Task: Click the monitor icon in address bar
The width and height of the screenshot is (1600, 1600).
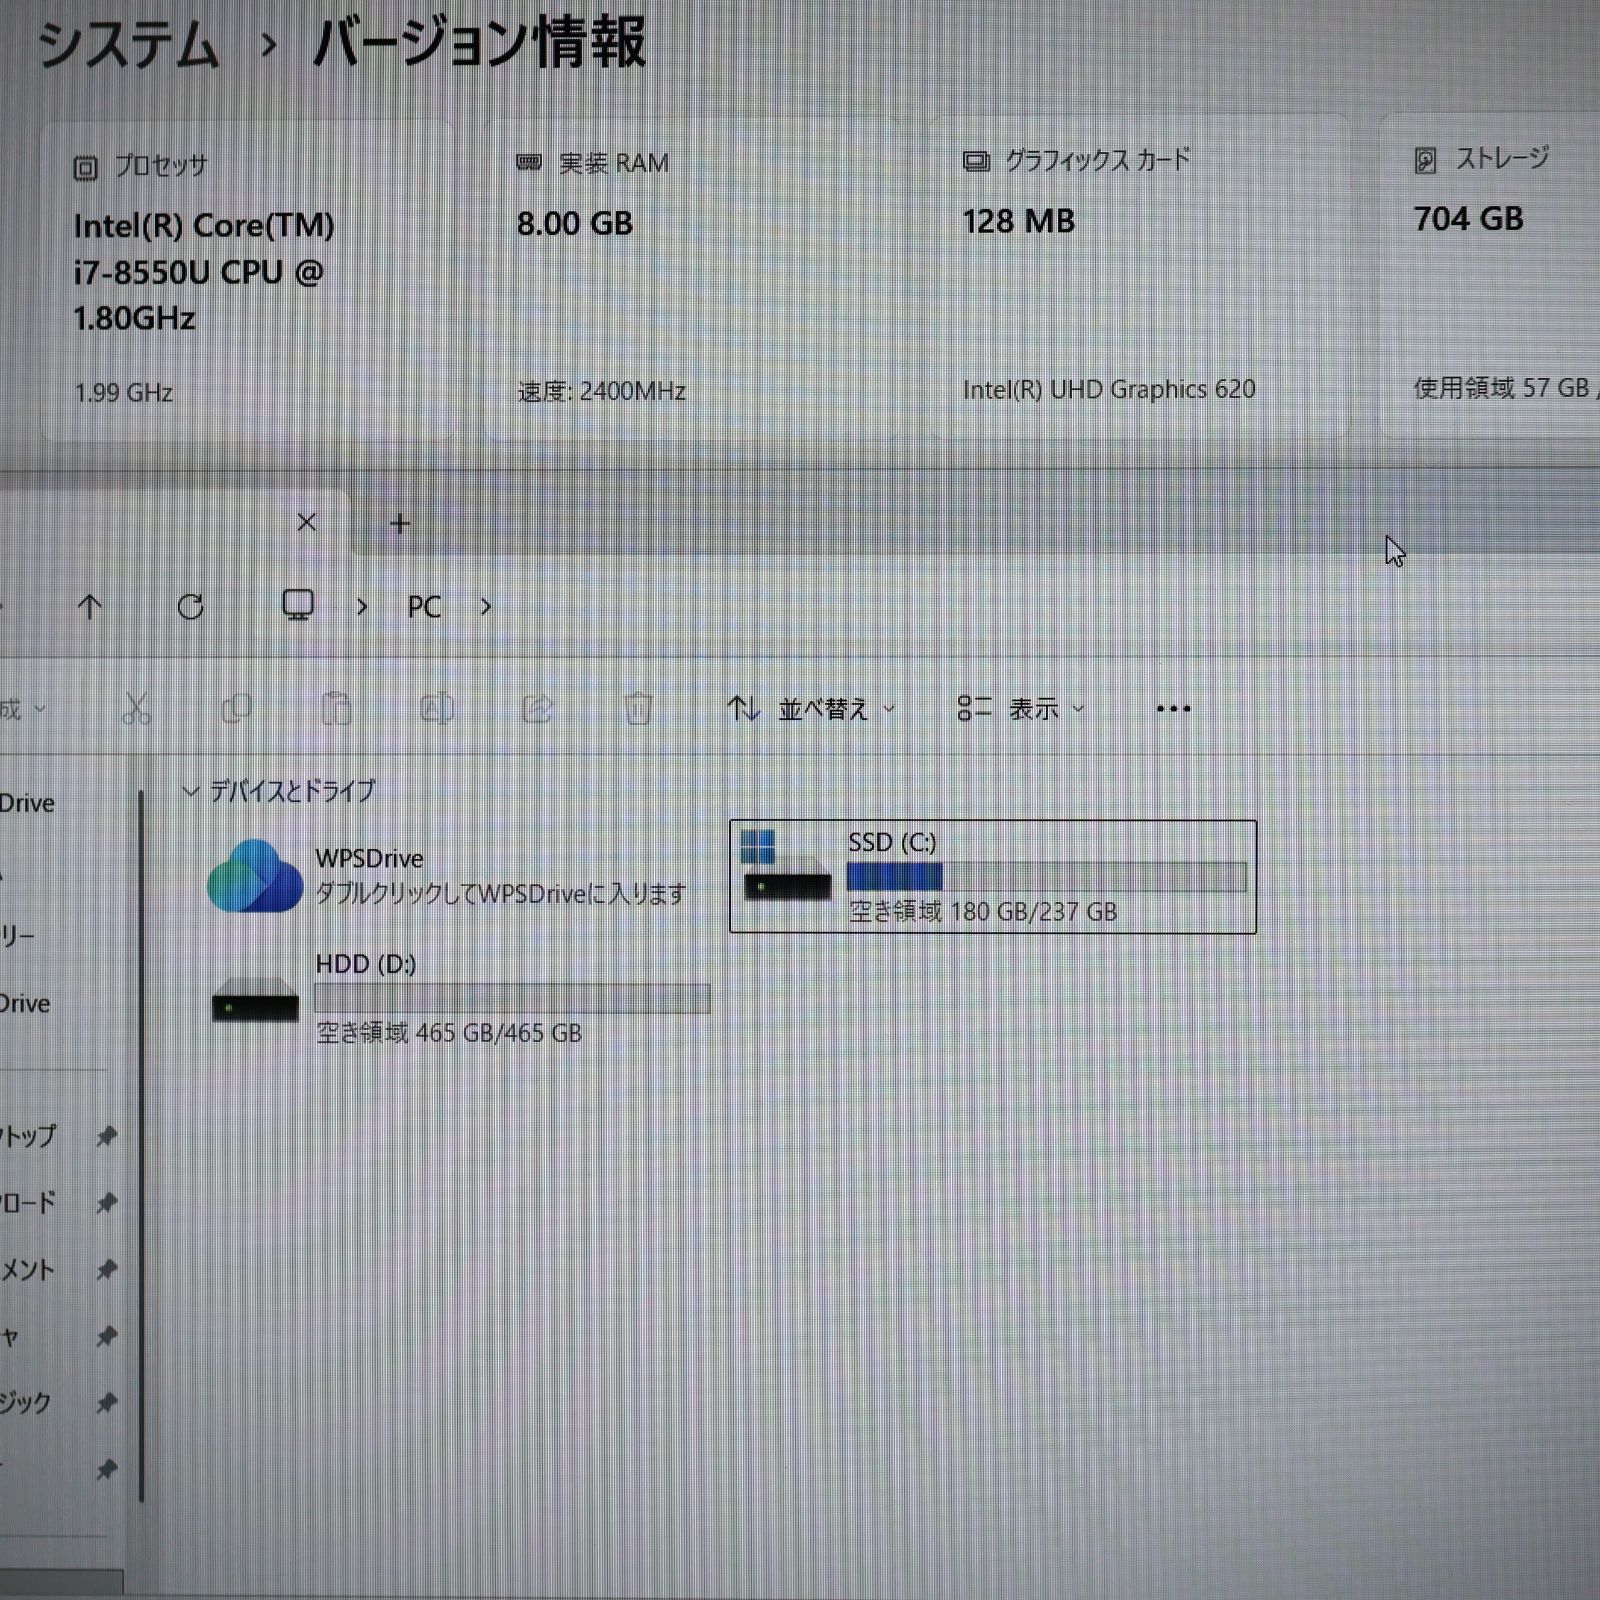Action: (298, 605)
